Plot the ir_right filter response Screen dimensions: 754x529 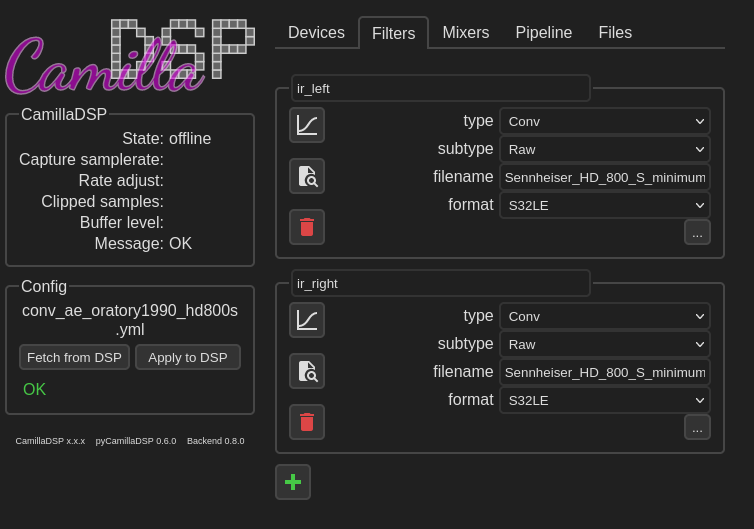307,320
